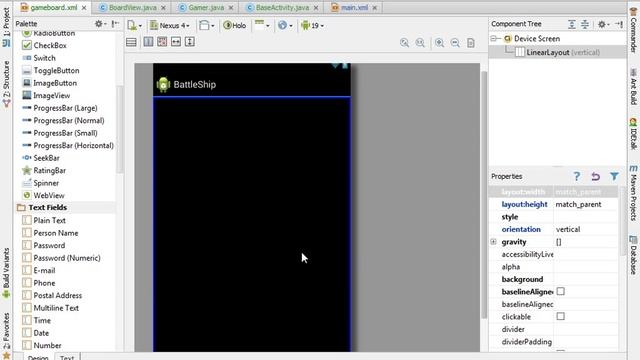The image size is (640, 360).
Task: Select WebView in Palette
Action: [x=43, y=196]
